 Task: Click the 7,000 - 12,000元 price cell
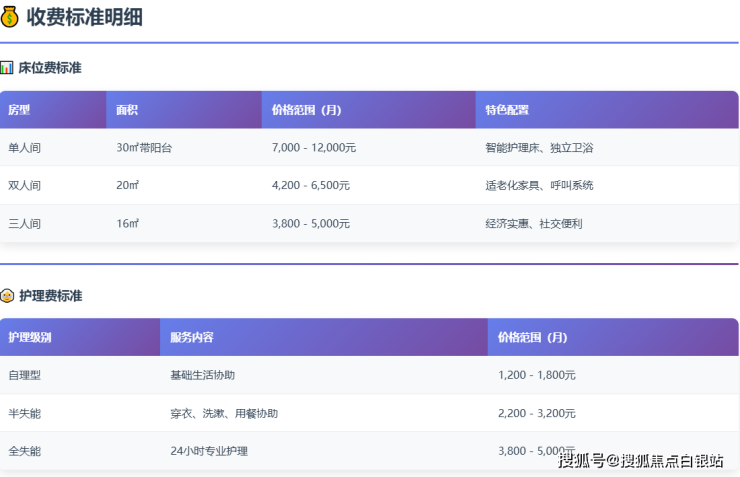click(314, 148)
